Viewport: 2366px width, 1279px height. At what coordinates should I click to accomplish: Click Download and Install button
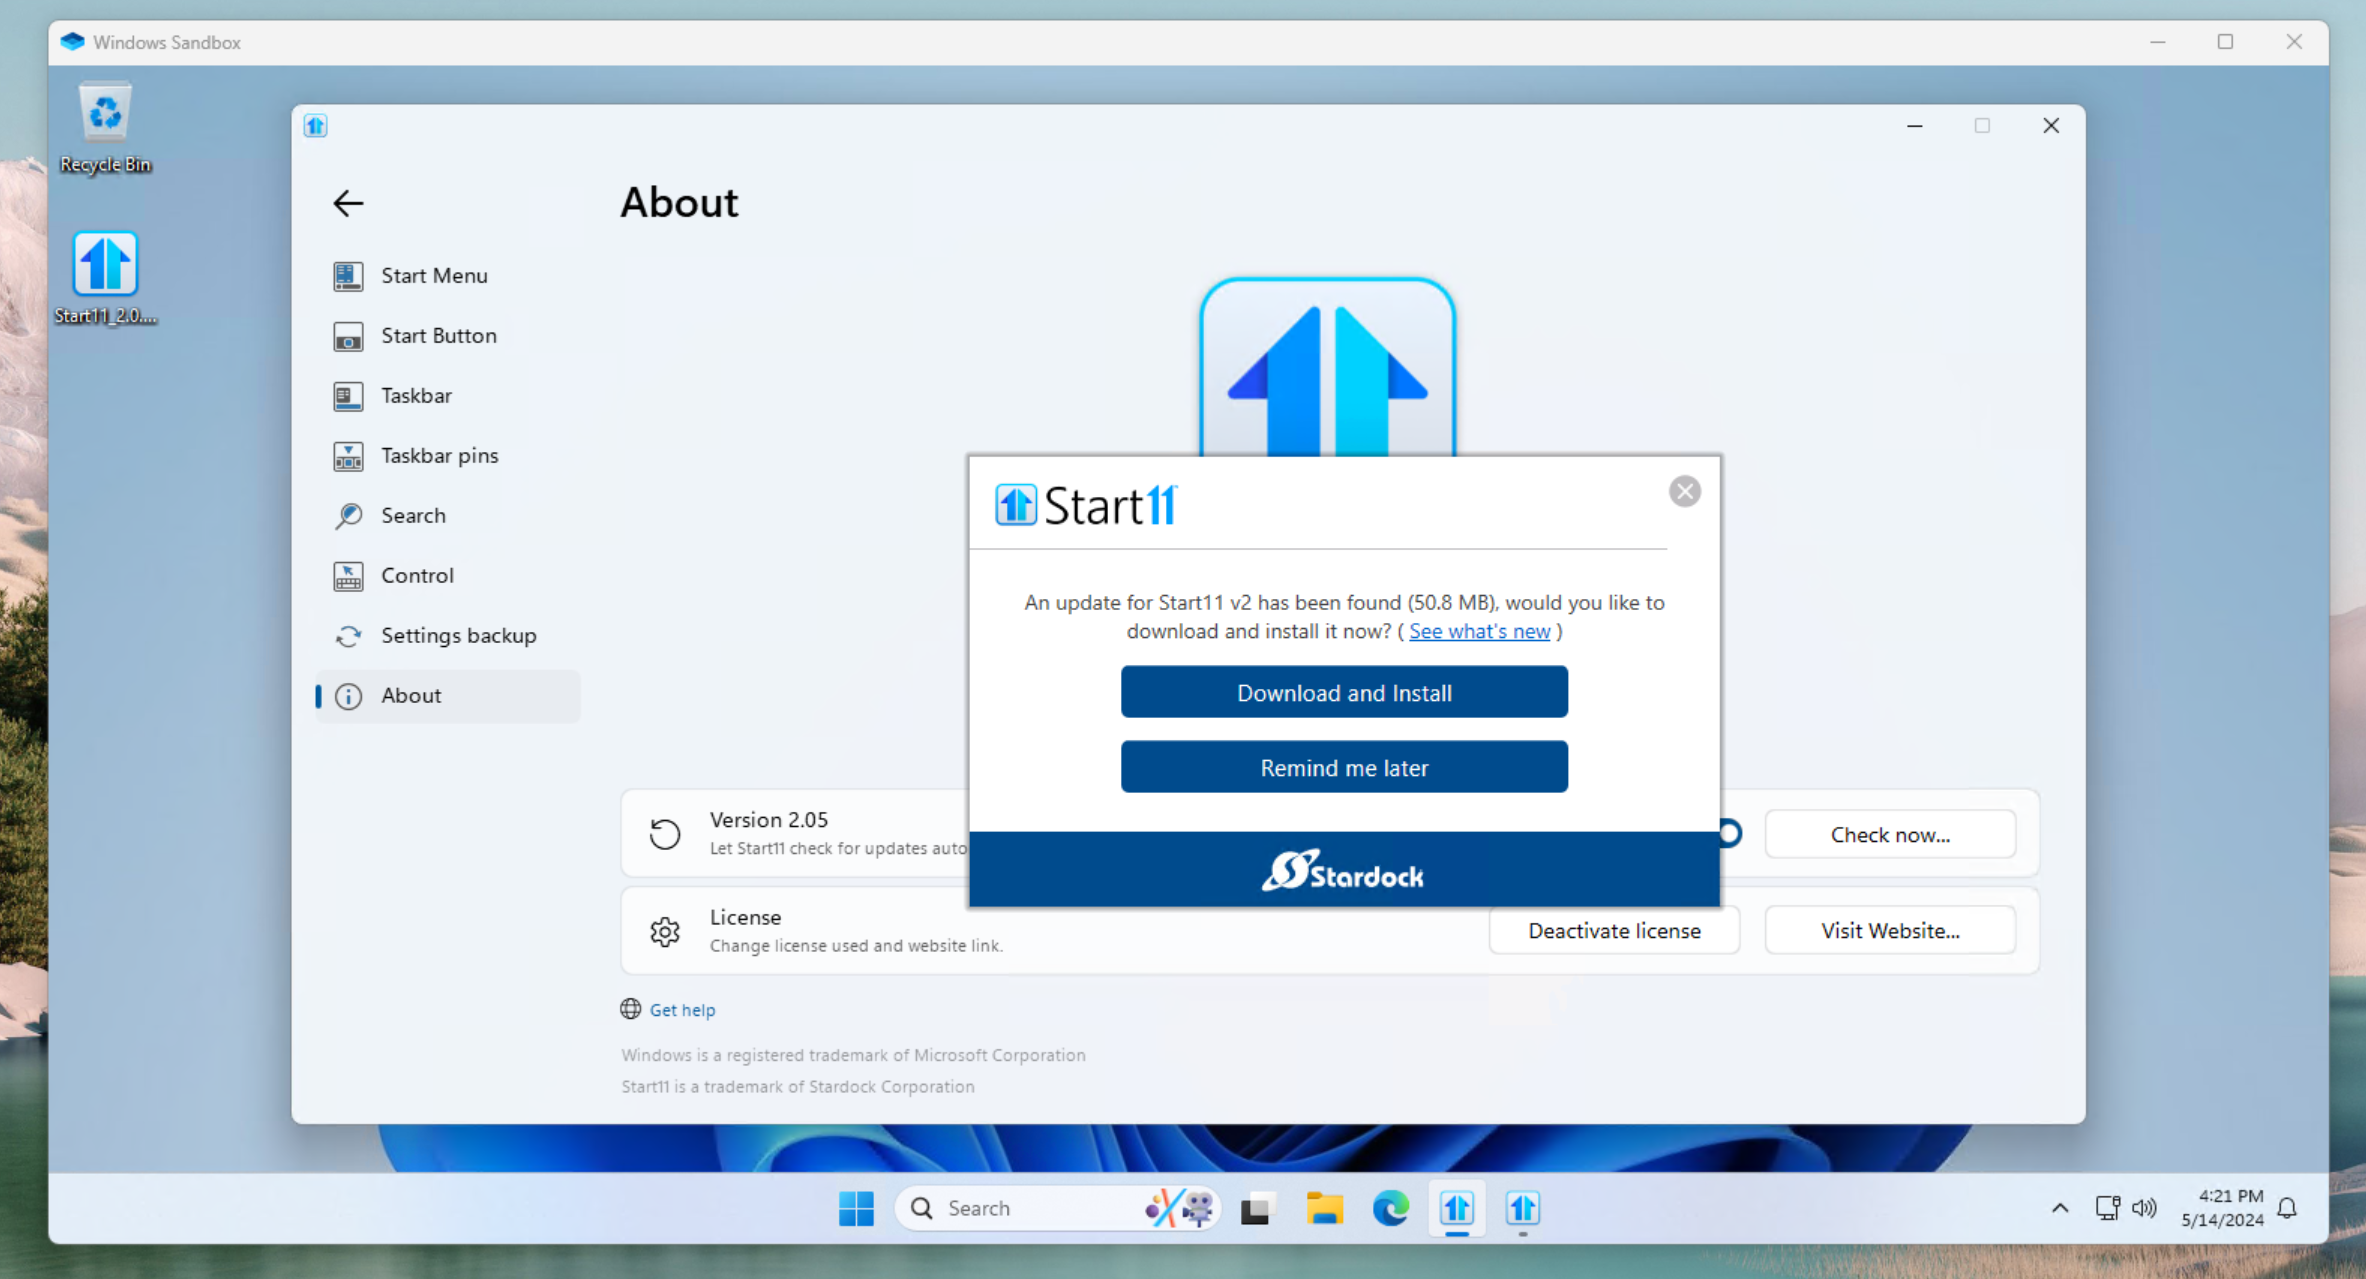[1344, 692]
